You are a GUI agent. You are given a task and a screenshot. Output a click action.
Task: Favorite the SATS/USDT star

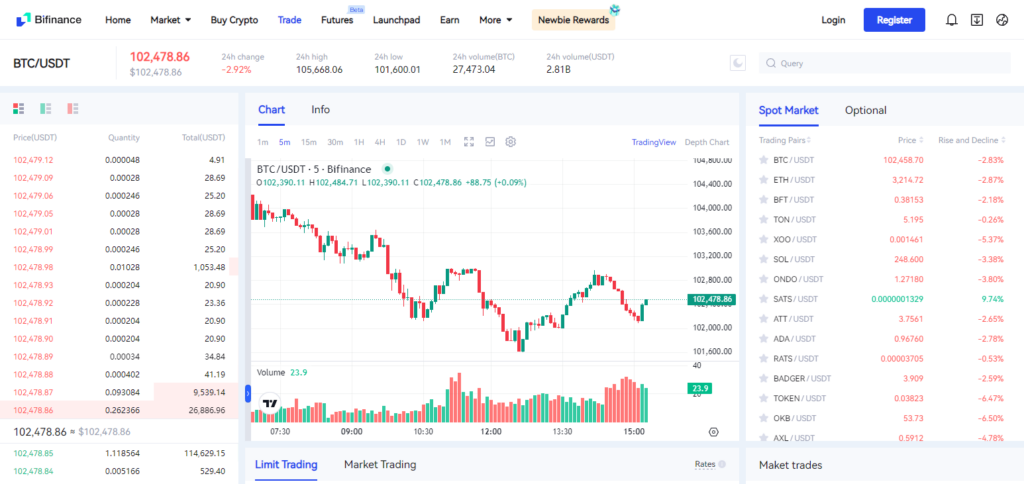763,299
